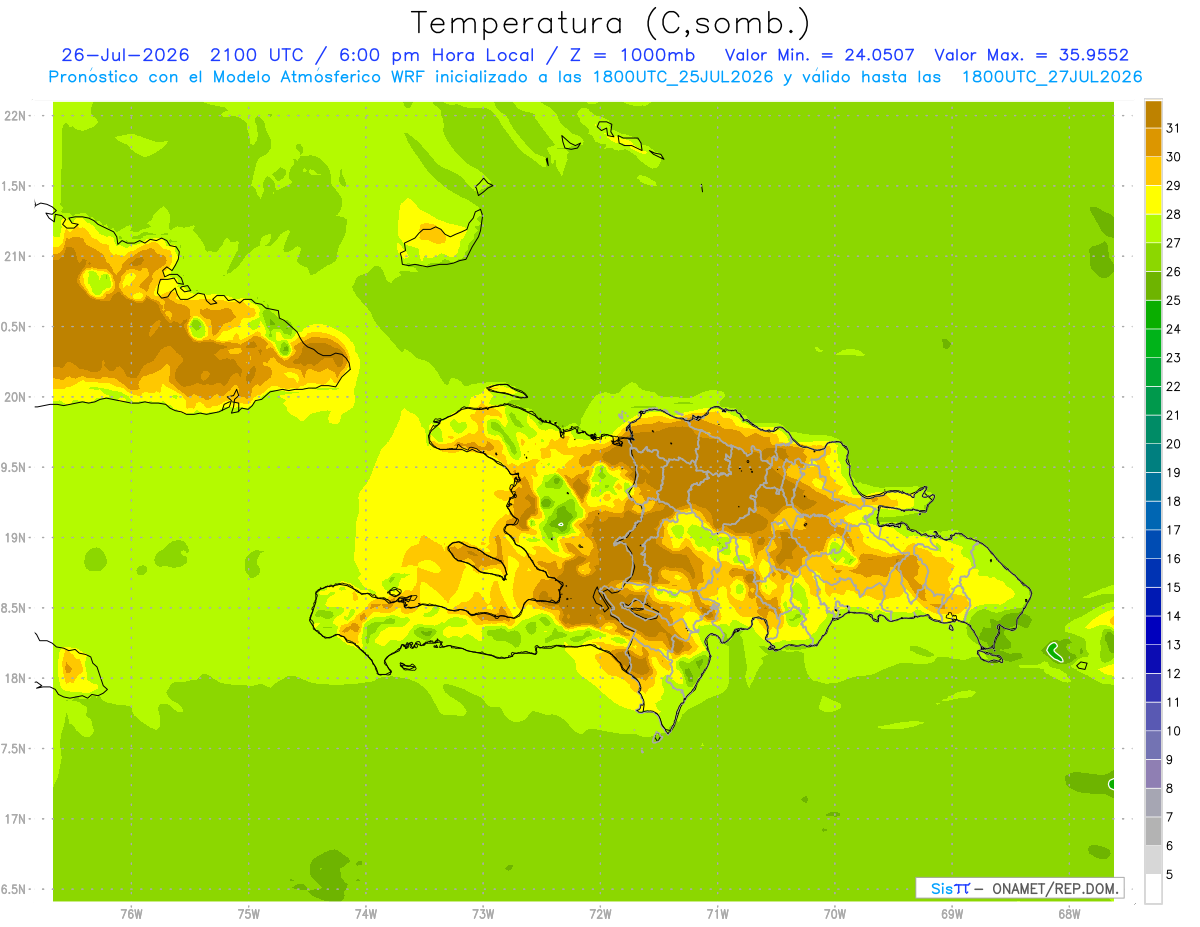Click the colorbar label '5'

click(x=1169, y=874)
